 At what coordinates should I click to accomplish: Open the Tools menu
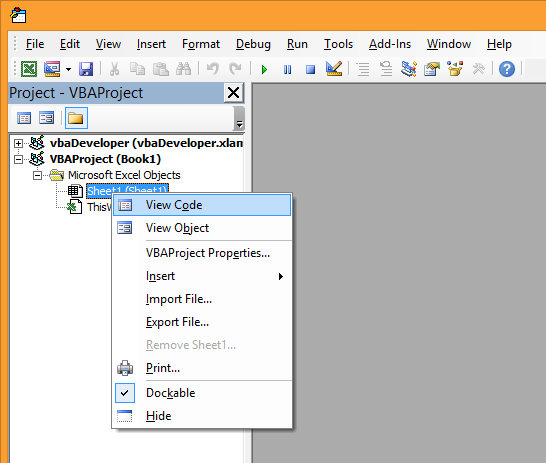coord(338,44)
